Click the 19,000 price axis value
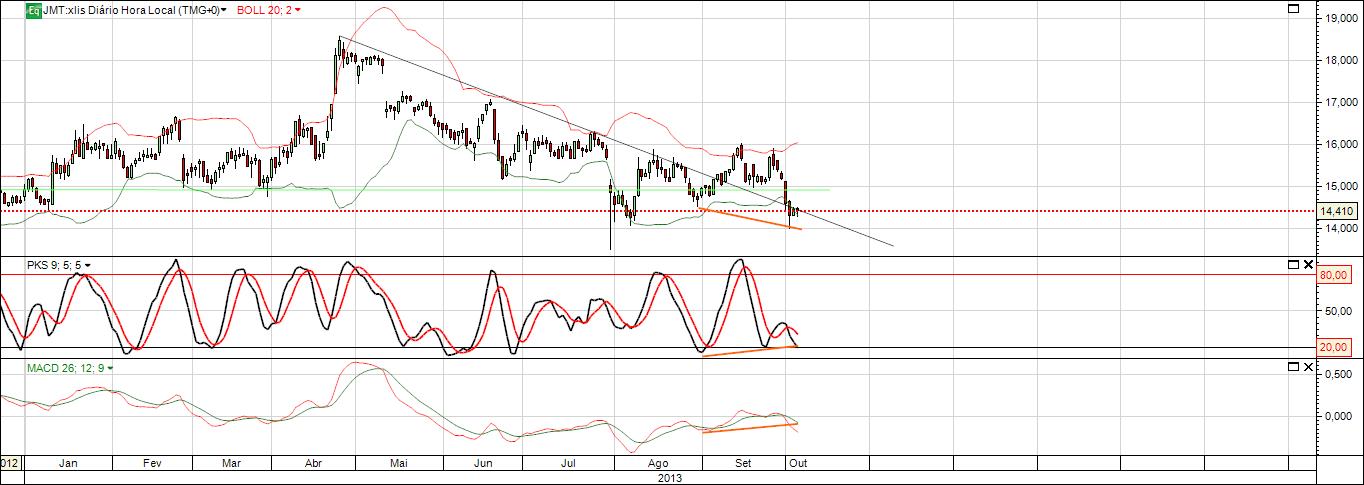Viewport: 1364px width, 485px height. (x=1340, y=18)
